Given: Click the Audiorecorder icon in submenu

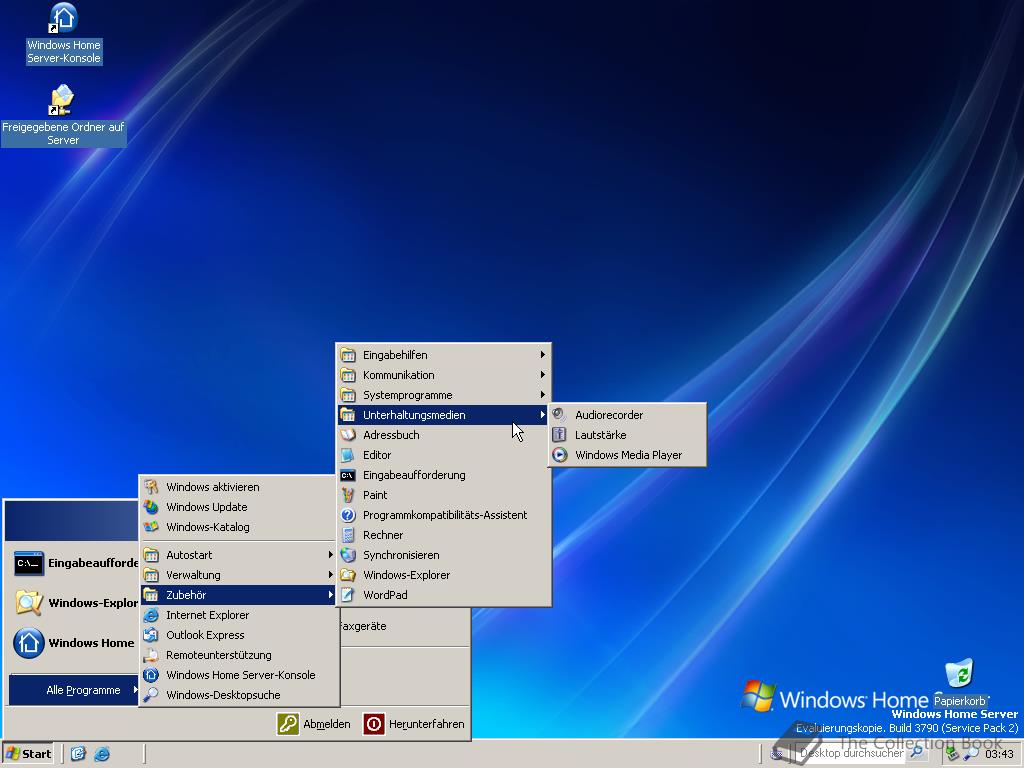Looking at the screenshot, I should [560, 415].
